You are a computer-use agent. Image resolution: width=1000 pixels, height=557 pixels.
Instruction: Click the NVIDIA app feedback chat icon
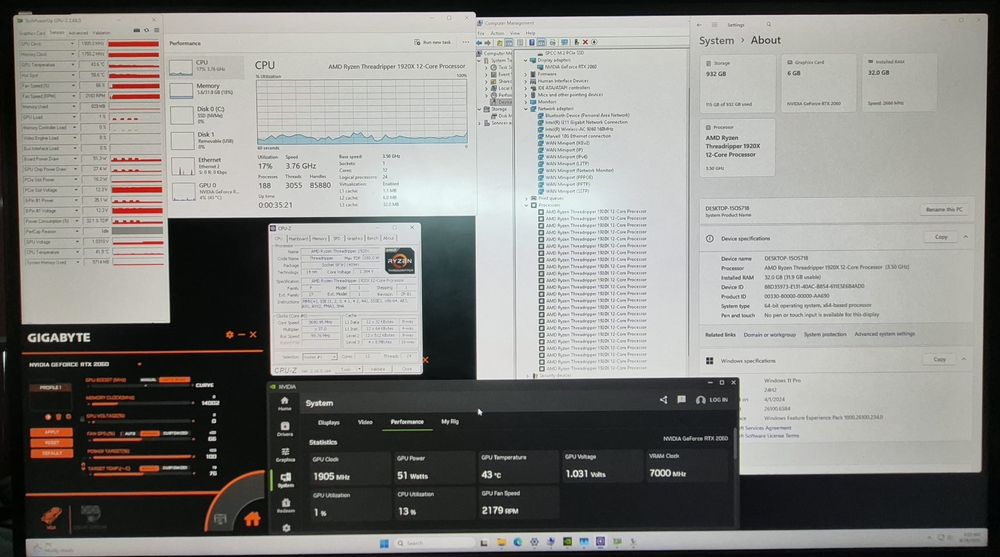(681, 399)
